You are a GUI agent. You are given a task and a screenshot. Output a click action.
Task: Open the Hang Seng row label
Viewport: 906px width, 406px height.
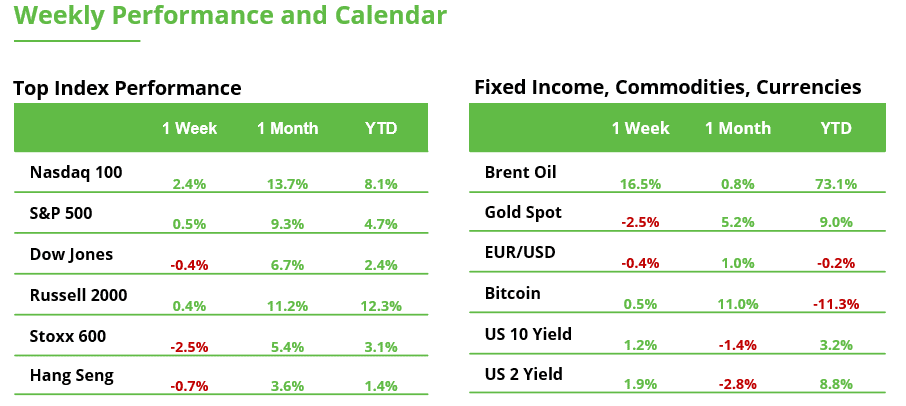click(x=72, y=376)
